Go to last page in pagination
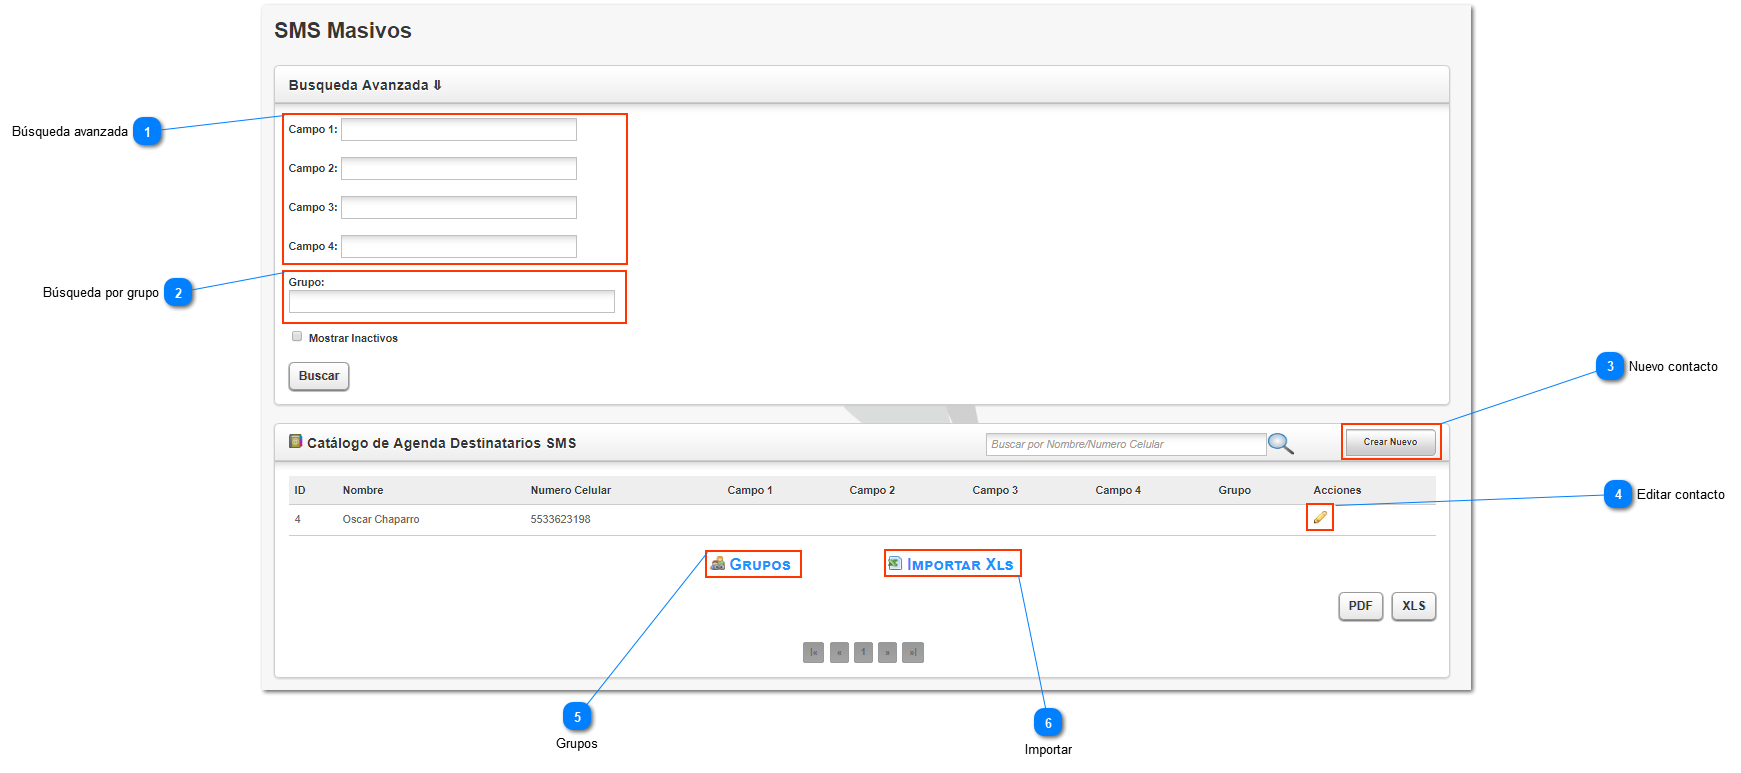This screenshot has width=1741, height=773. click(x=913, y=653)
